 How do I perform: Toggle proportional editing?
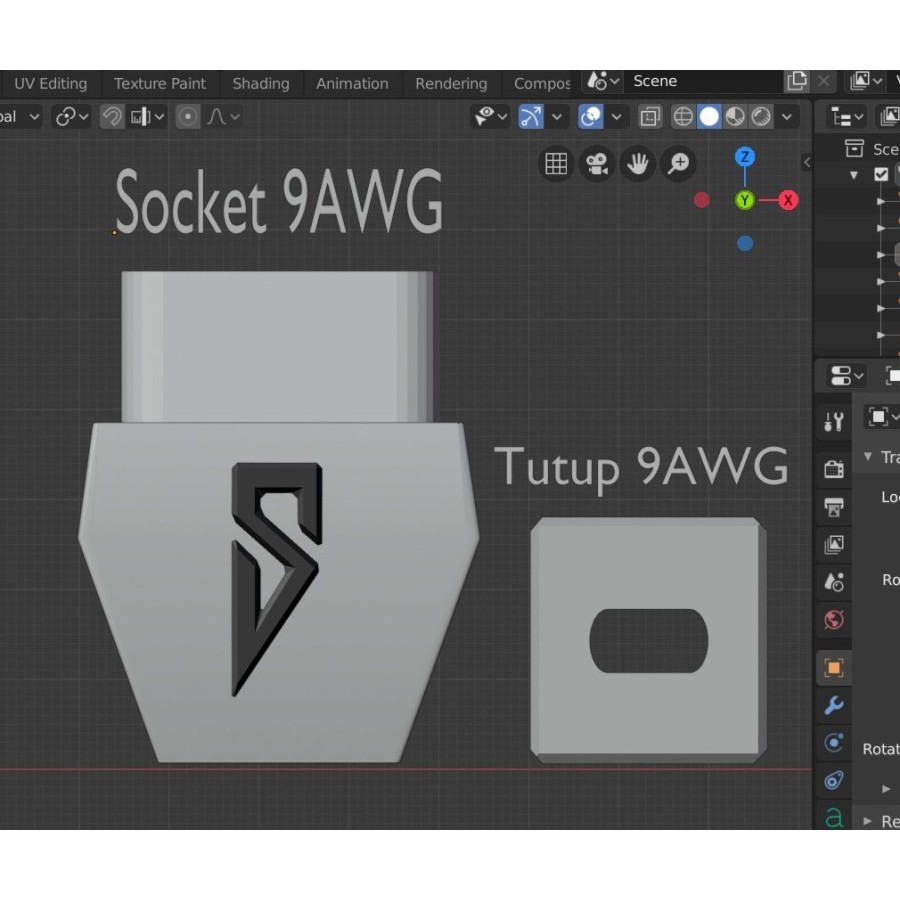(x=188, y=117)
